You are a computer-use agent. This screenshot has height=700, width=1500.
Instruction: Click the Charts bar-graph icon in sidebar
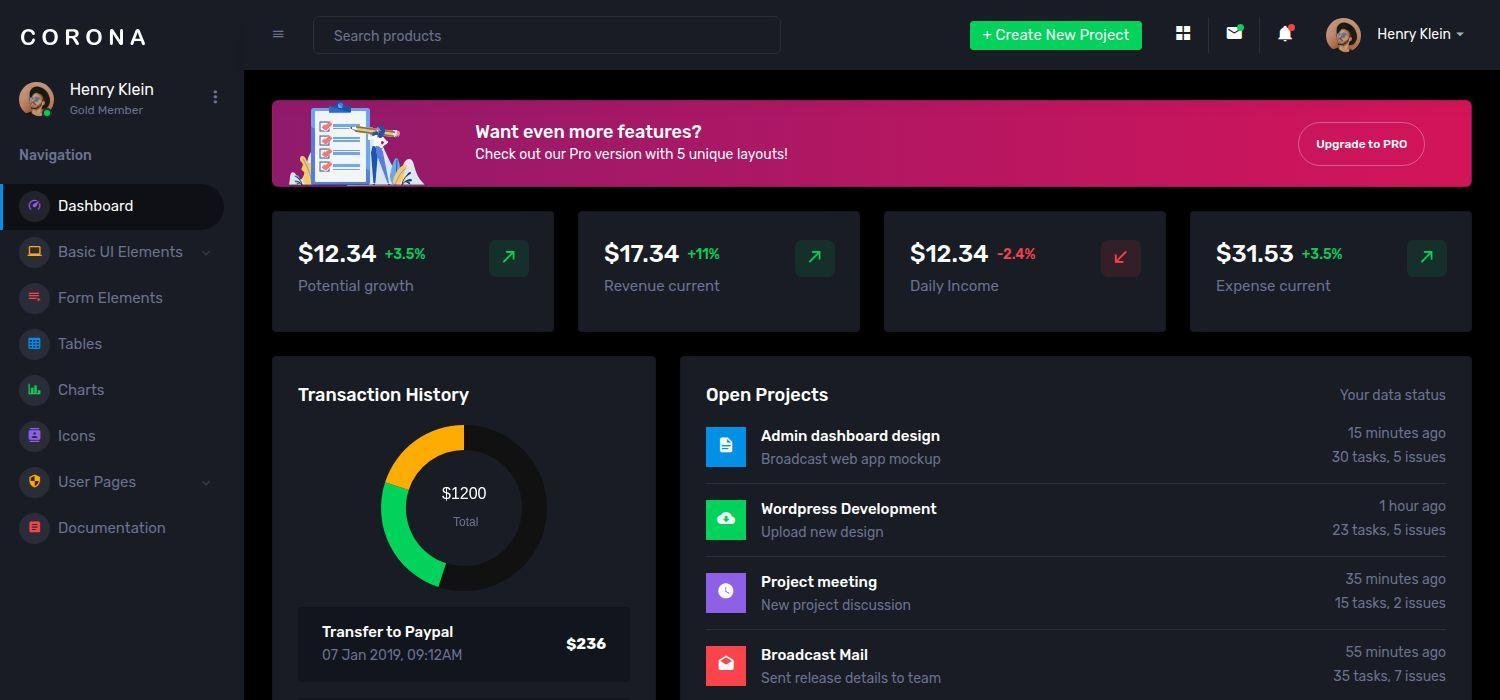click(x=34, y=390)
